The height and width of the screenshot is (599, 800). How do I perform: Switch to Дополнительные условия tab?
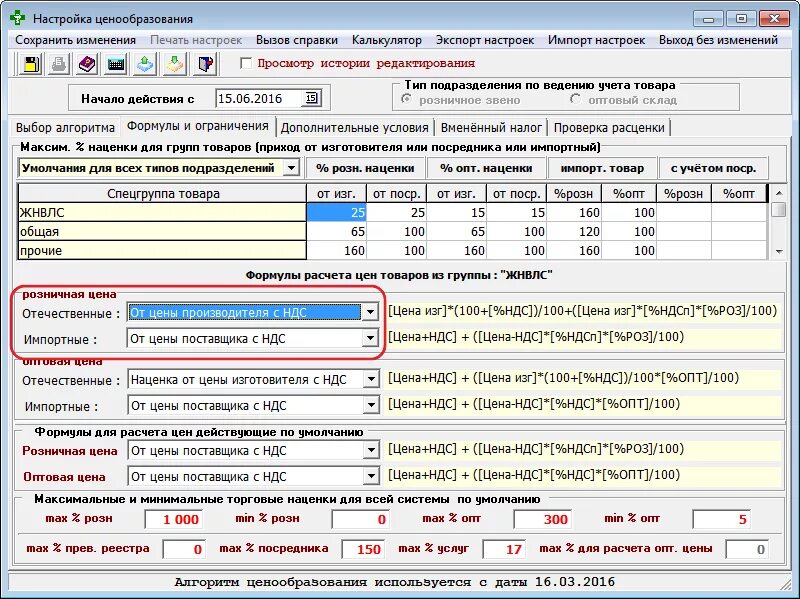pos(355,128)
